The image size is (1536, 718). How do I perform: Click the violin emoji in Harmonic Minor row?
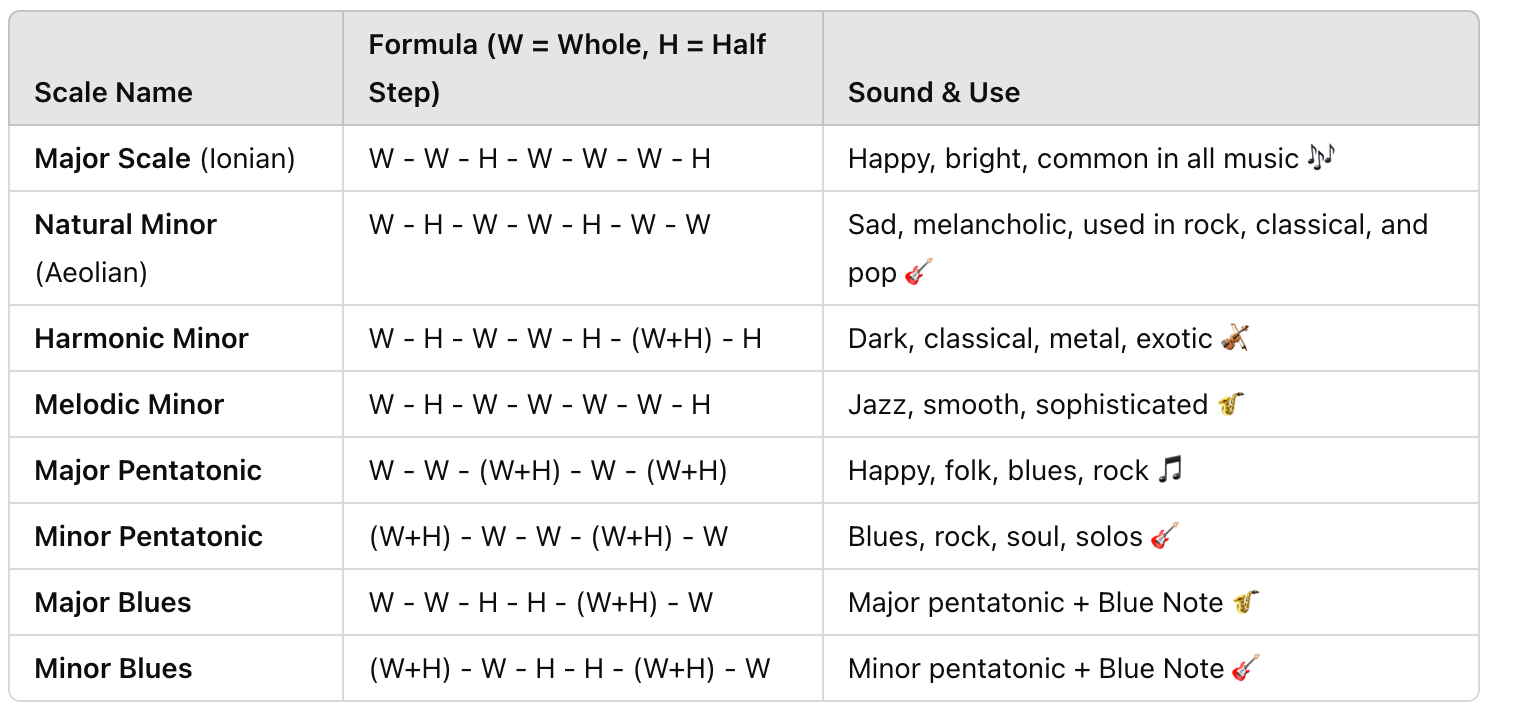(1235, 338)
